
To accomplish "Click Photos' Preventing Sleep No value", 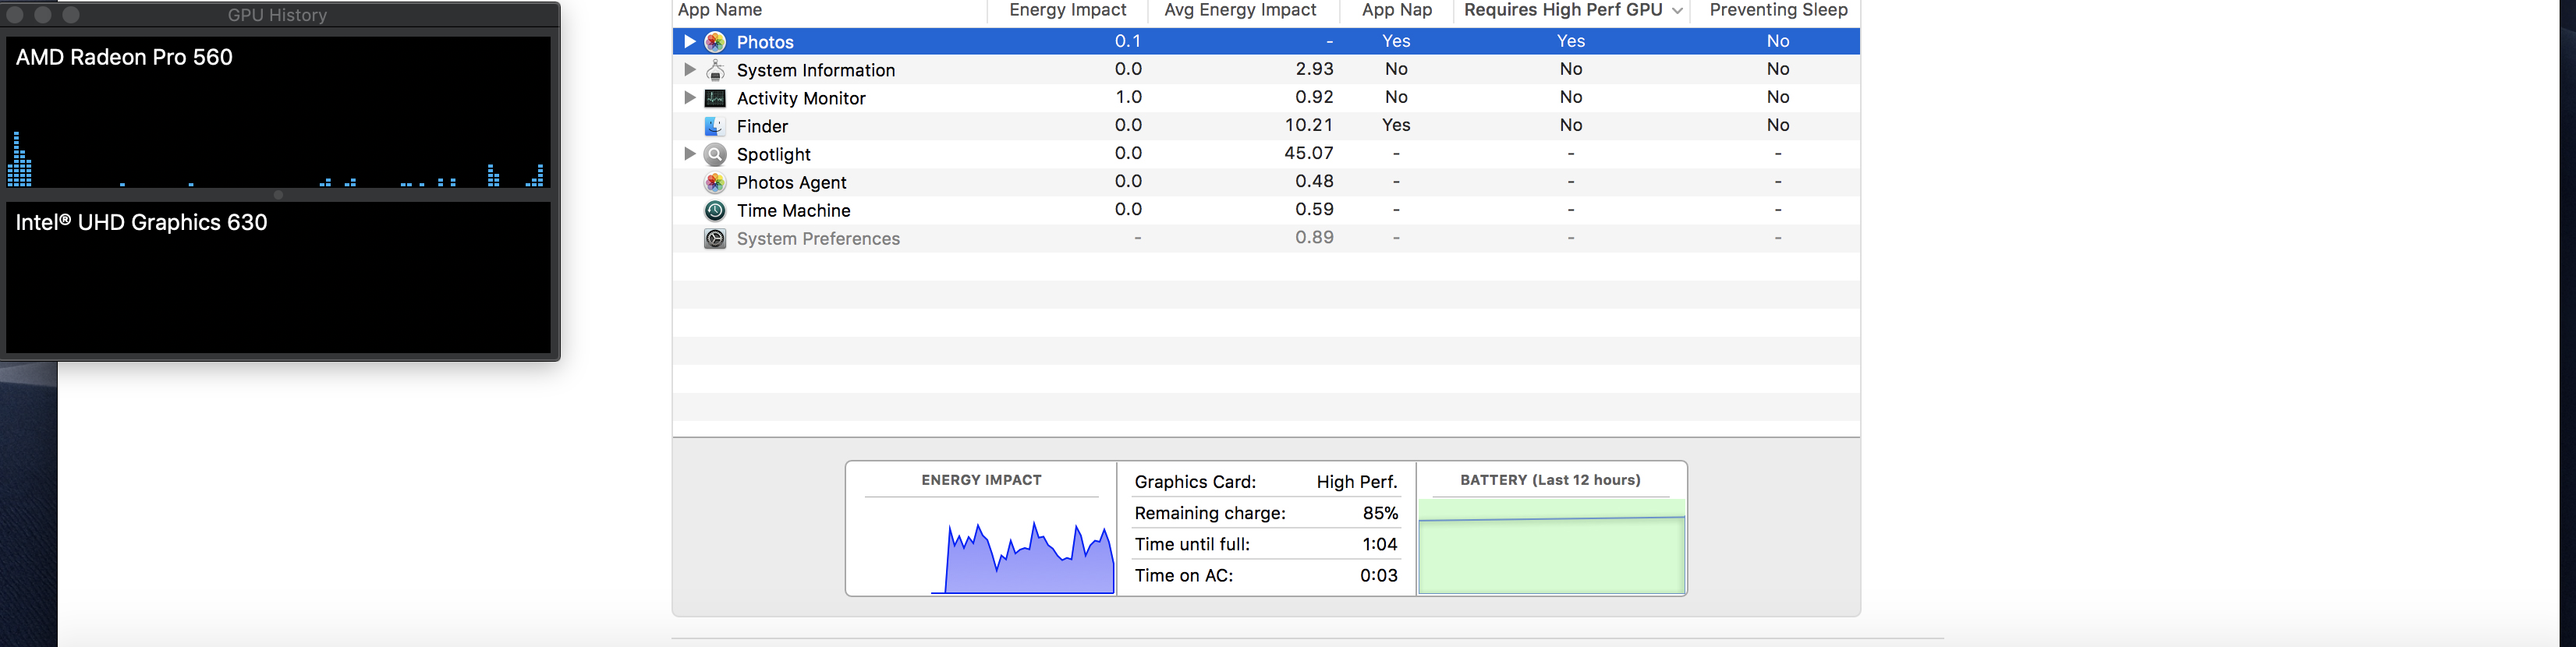I will point(1777,41).
